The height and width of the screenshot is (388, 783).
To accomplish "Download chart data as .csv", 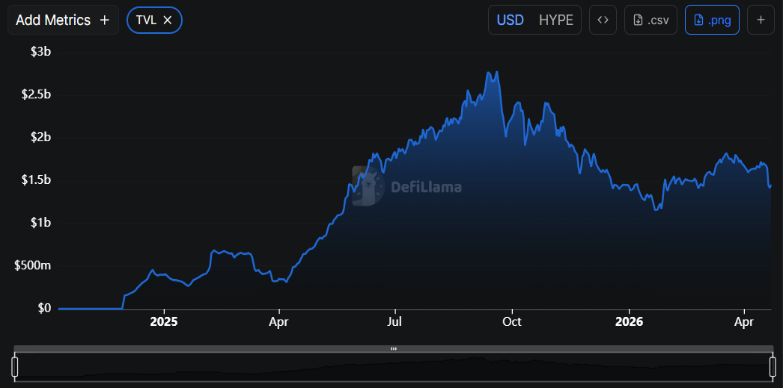I will click(651, 20).
